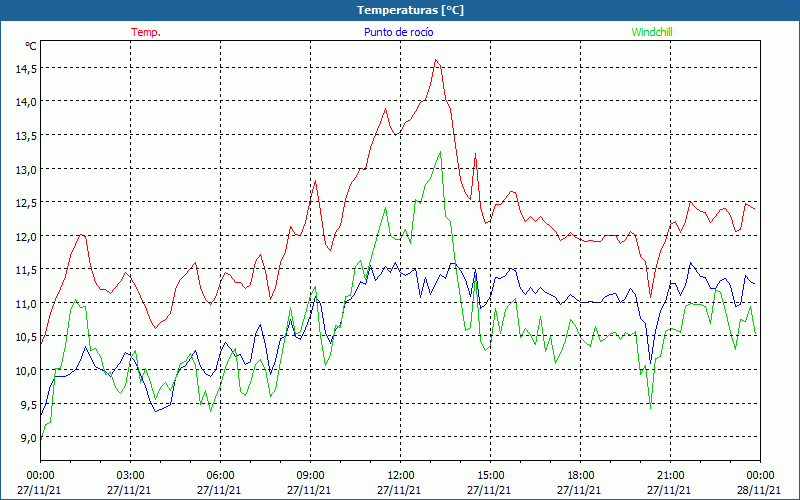800x500 pixels.
Task: Click the 12:00 time axis label
Action: tap(400, 476)
